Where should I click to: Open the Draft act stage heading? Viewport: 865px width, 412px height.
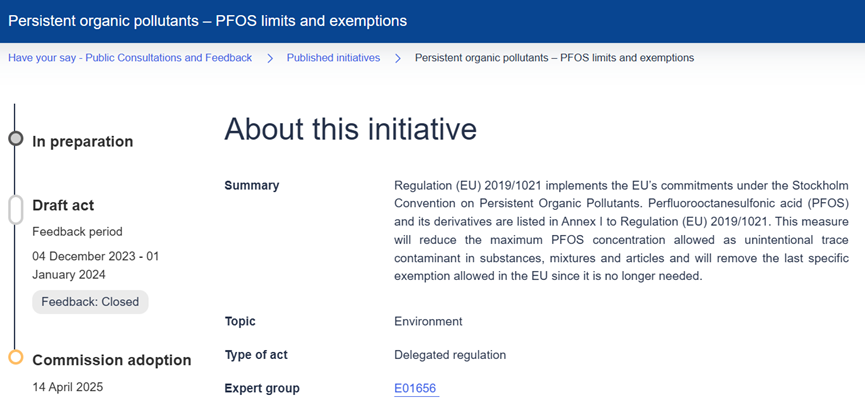coord(63,205)
